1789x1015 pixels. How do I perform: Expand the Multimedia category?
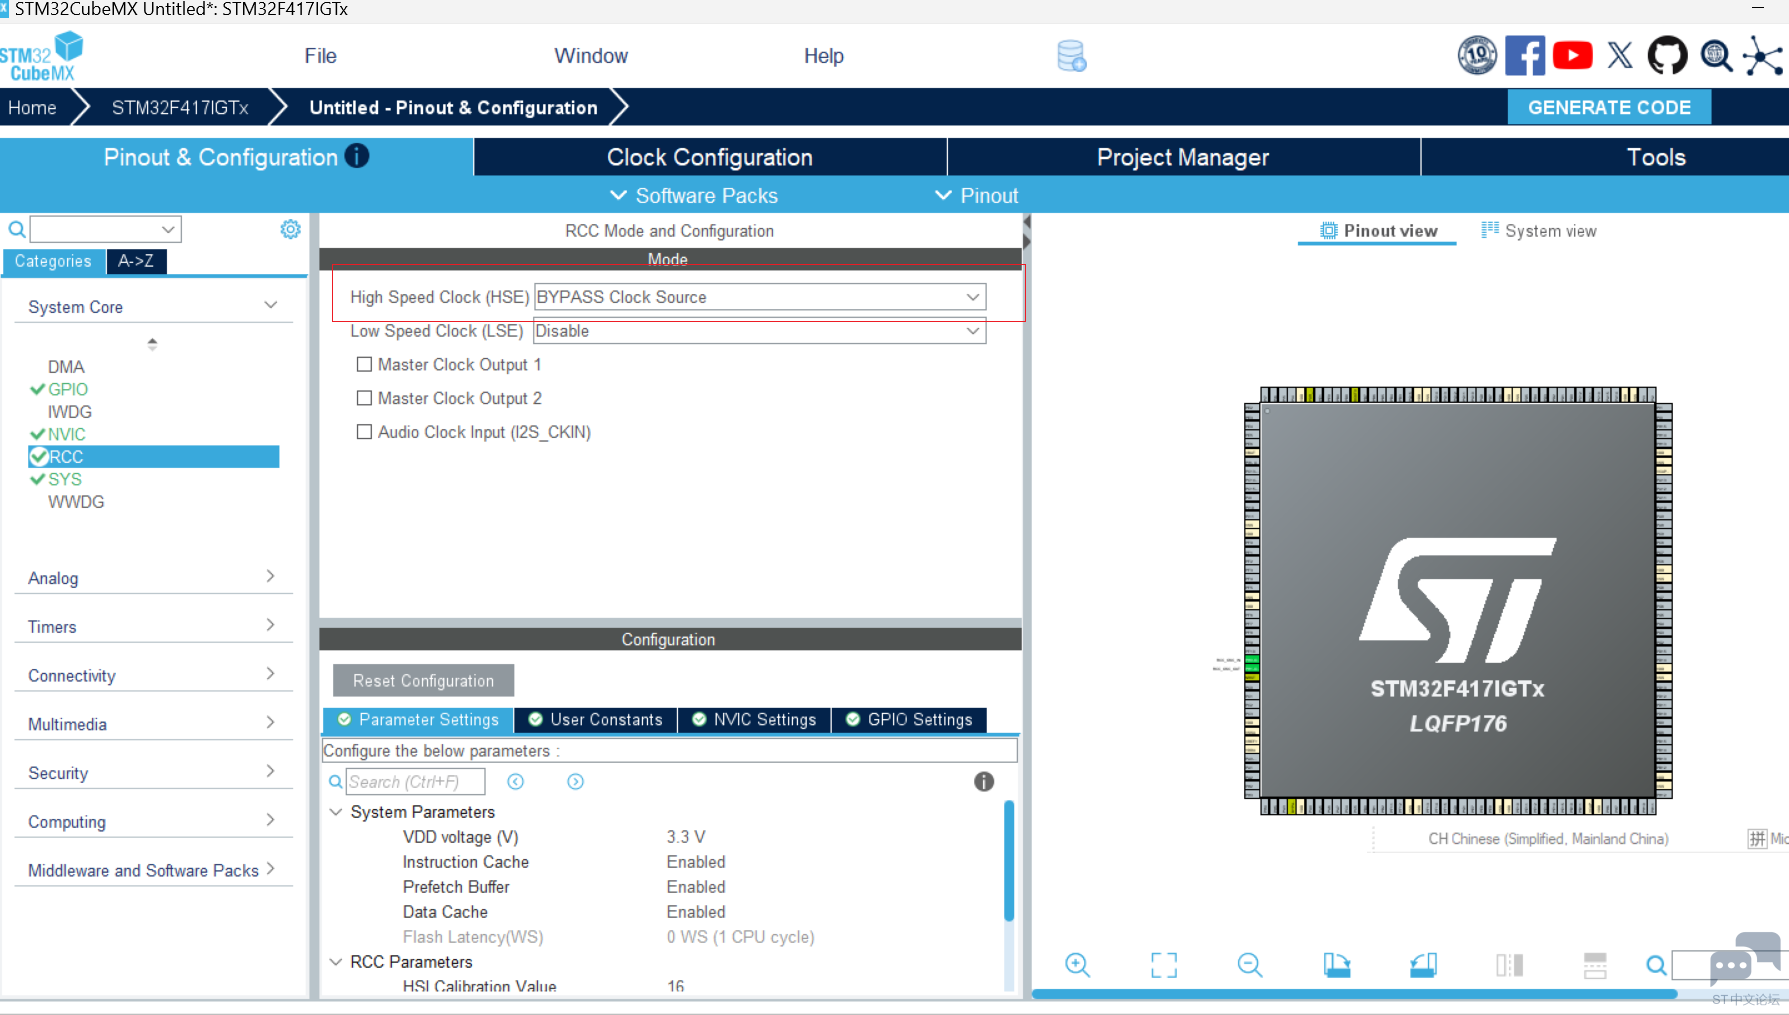(x=270, y=722)
